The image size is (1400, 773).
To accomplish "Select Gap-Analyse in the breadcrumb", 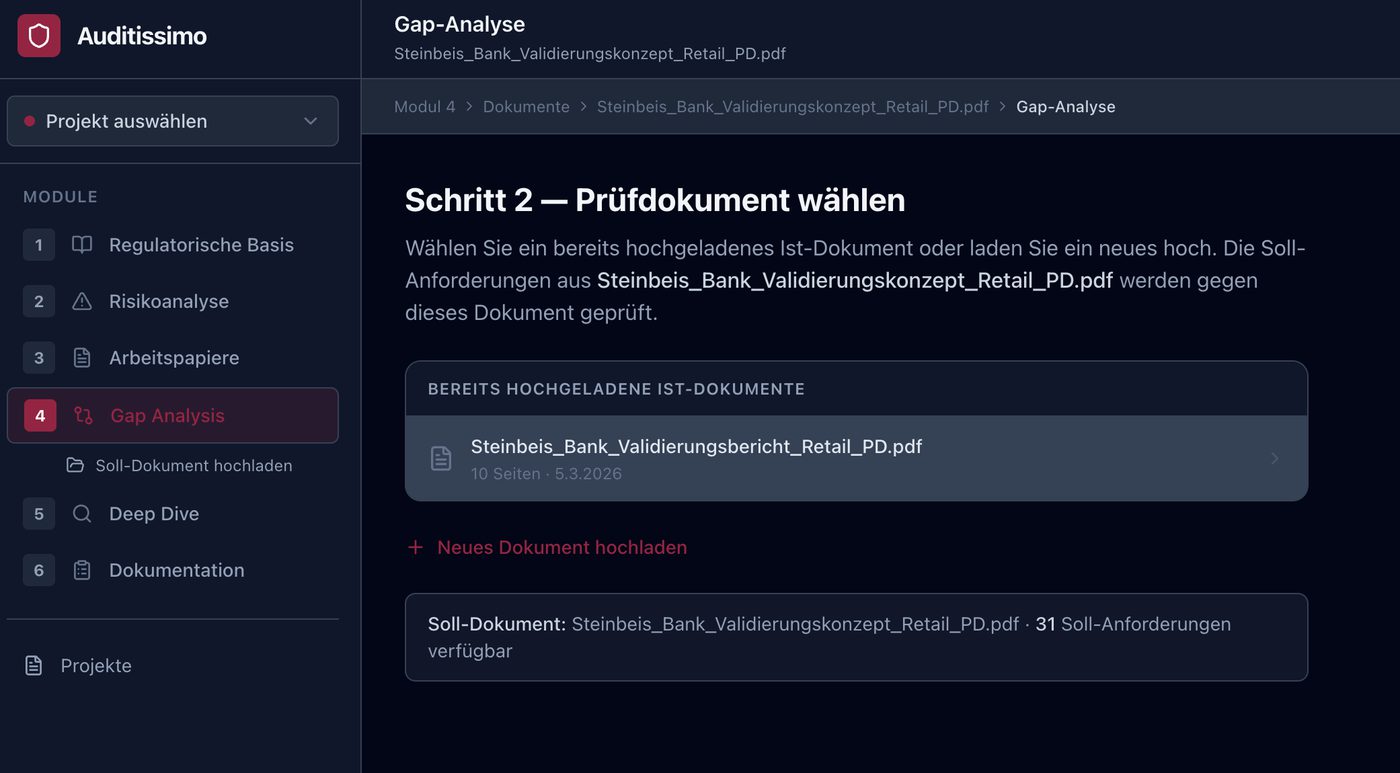I will click(x=1065, y=106).
